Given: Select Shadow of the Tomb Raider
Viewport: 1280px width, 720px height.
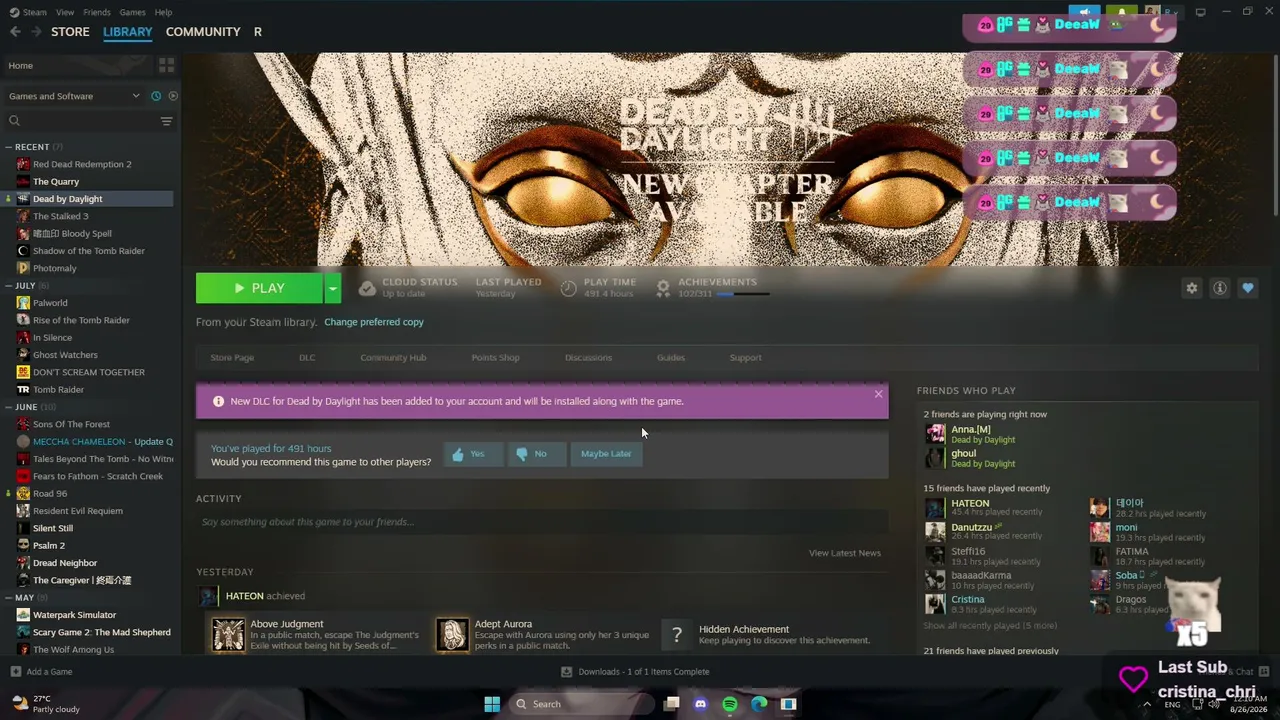Looking at the screenshot, I should (x=89, y=251).
